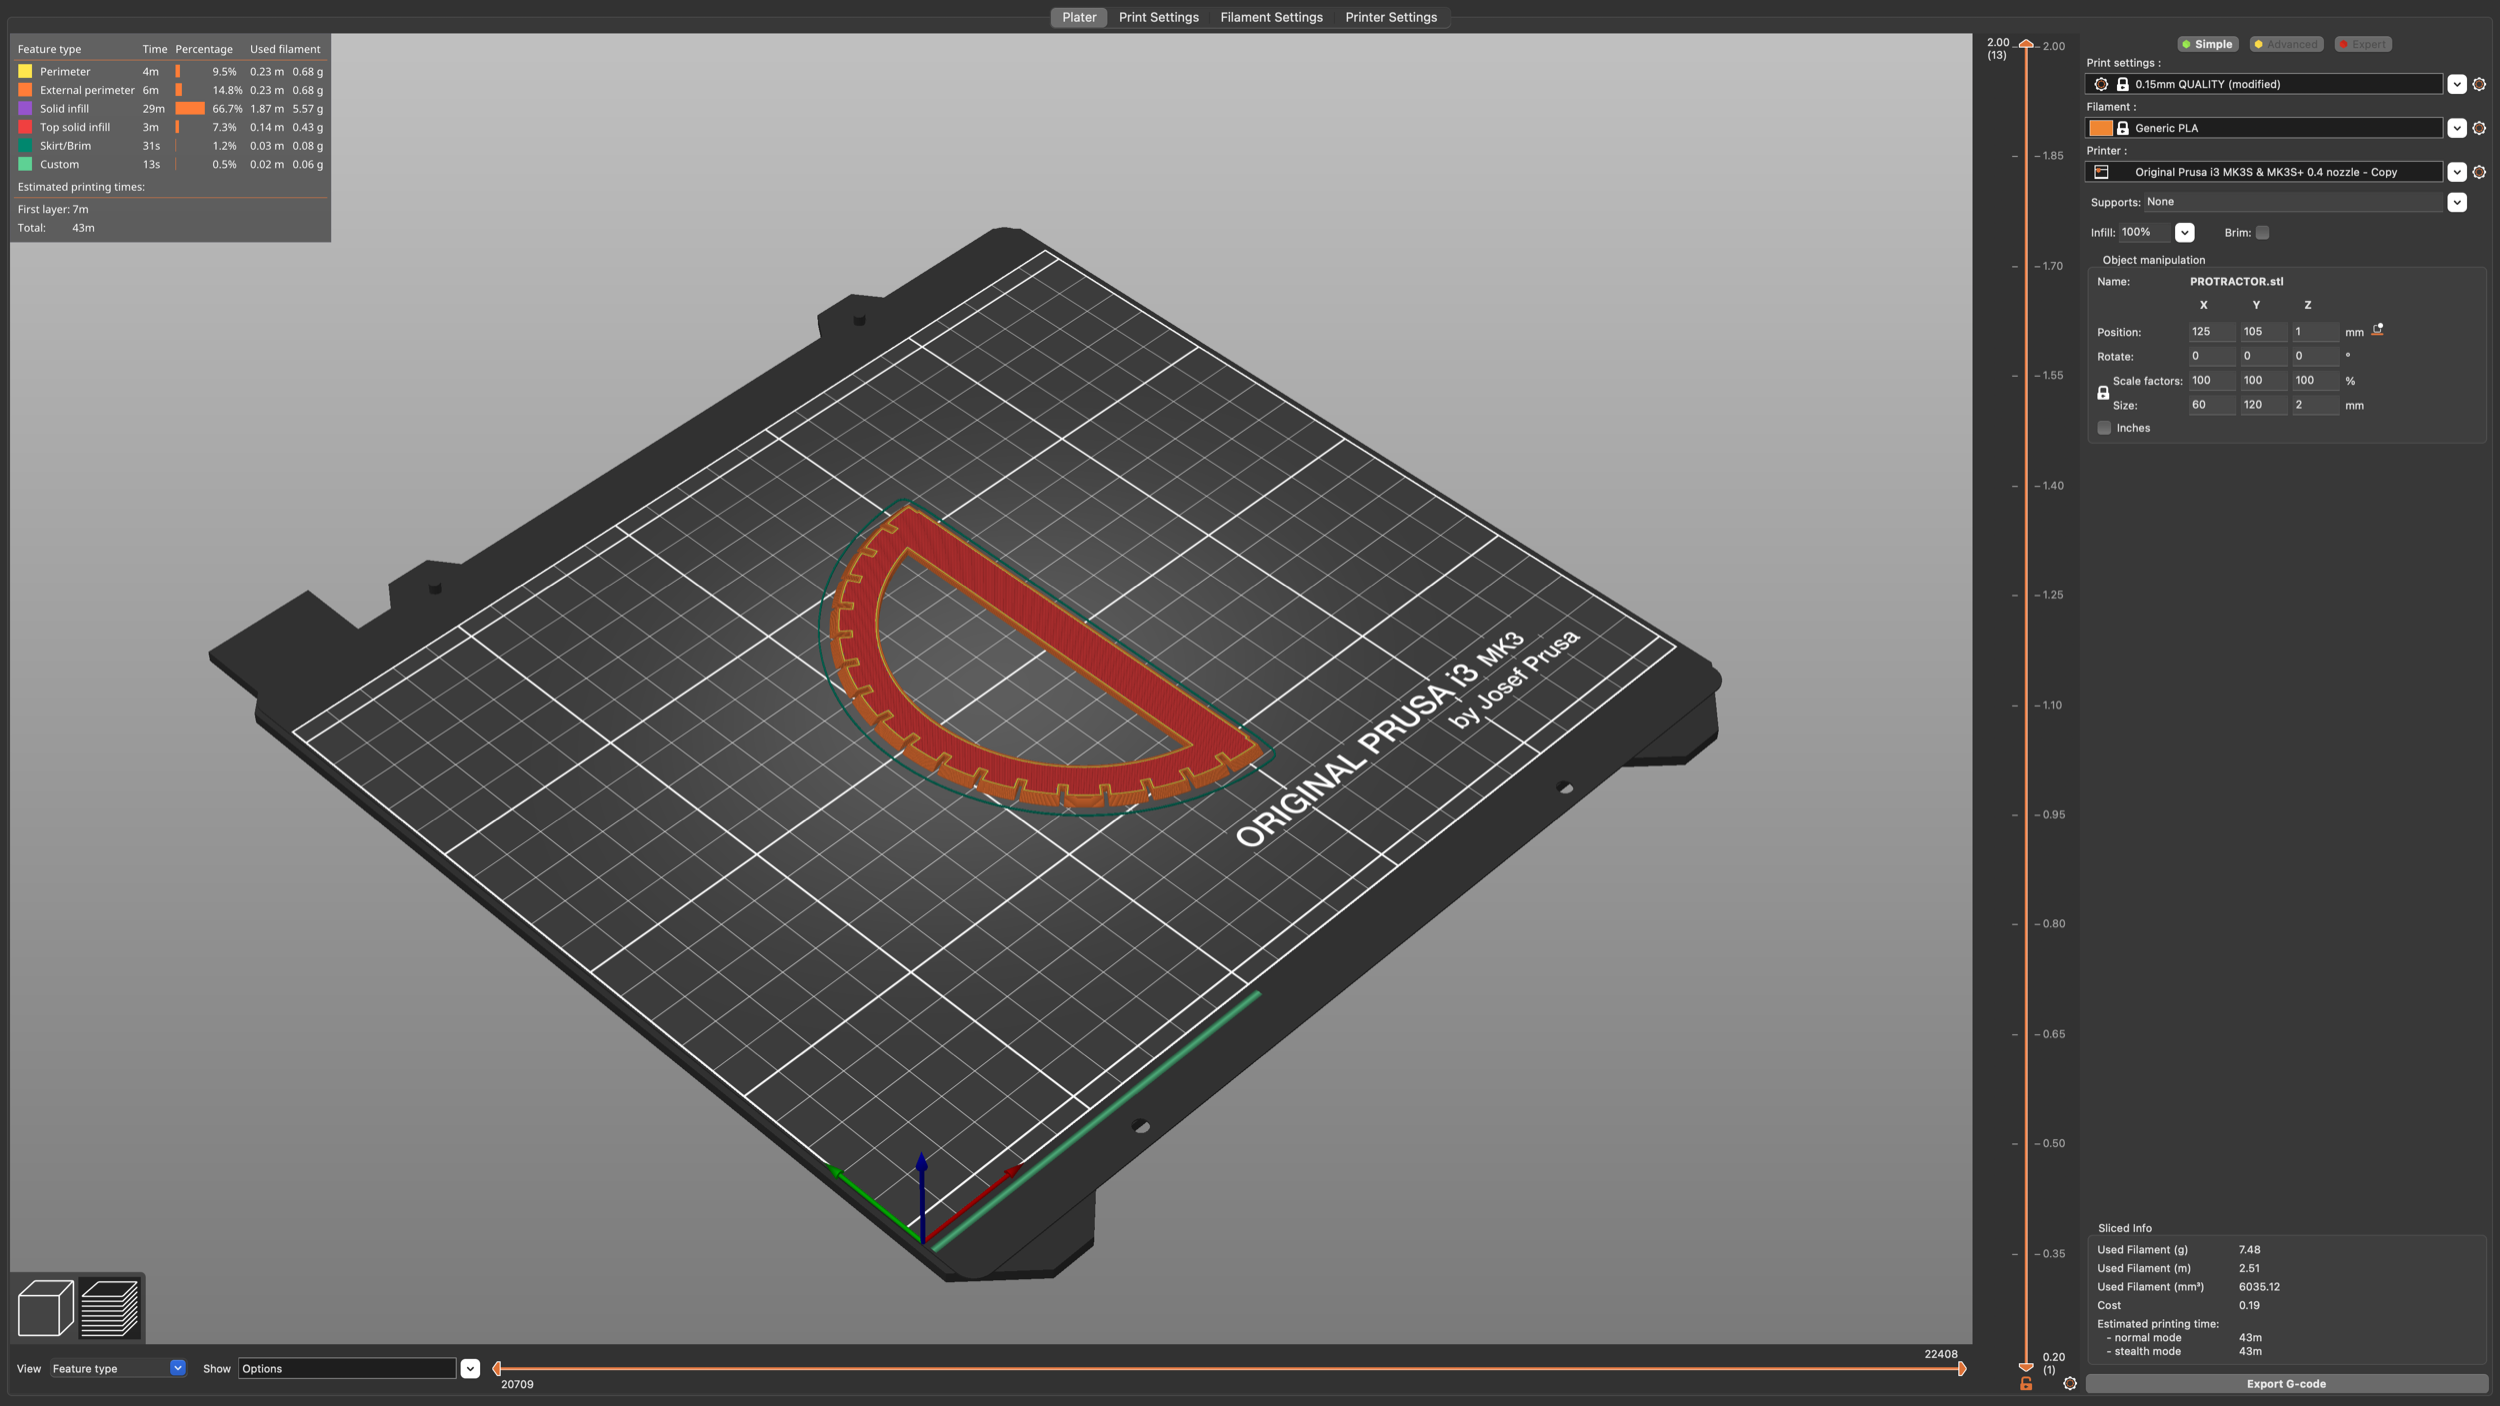Click drop-to-bed icon next to Position
This screenshot has width=2500, height=1406.
click(2378, 330)
